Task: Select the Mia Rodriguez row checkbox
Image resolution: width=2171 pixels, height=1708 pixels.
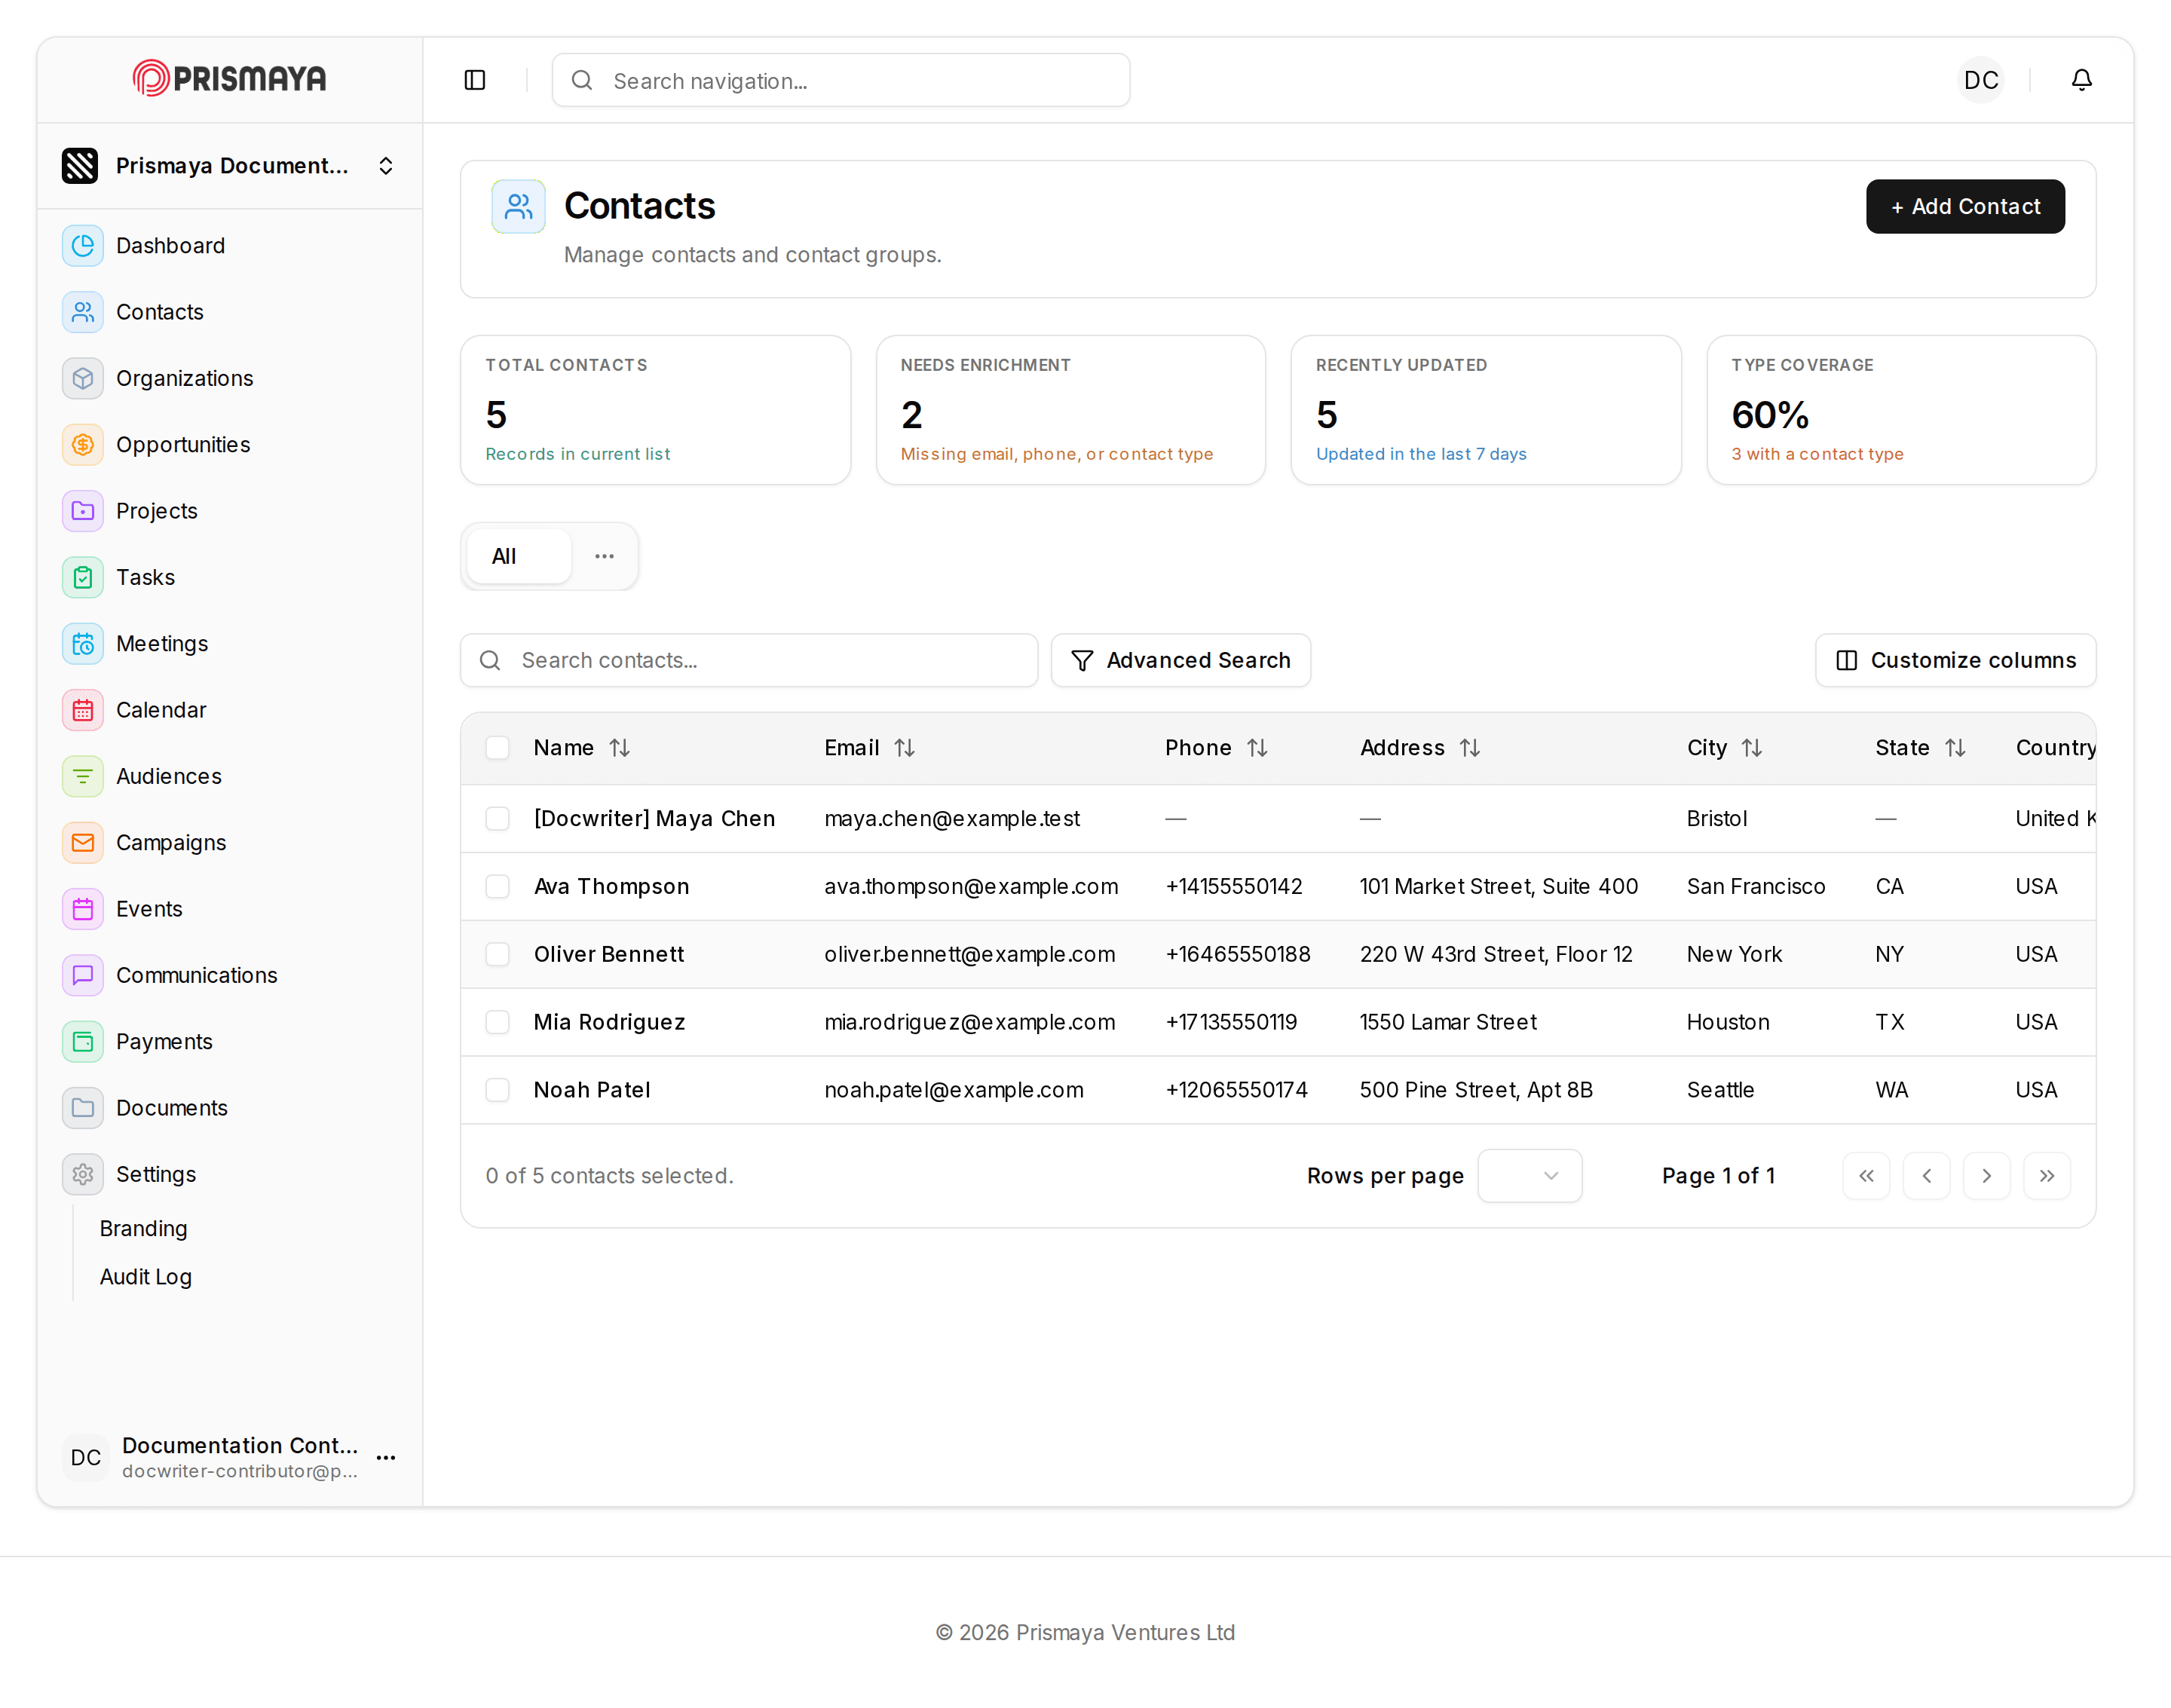Action: click(497, 1022)
